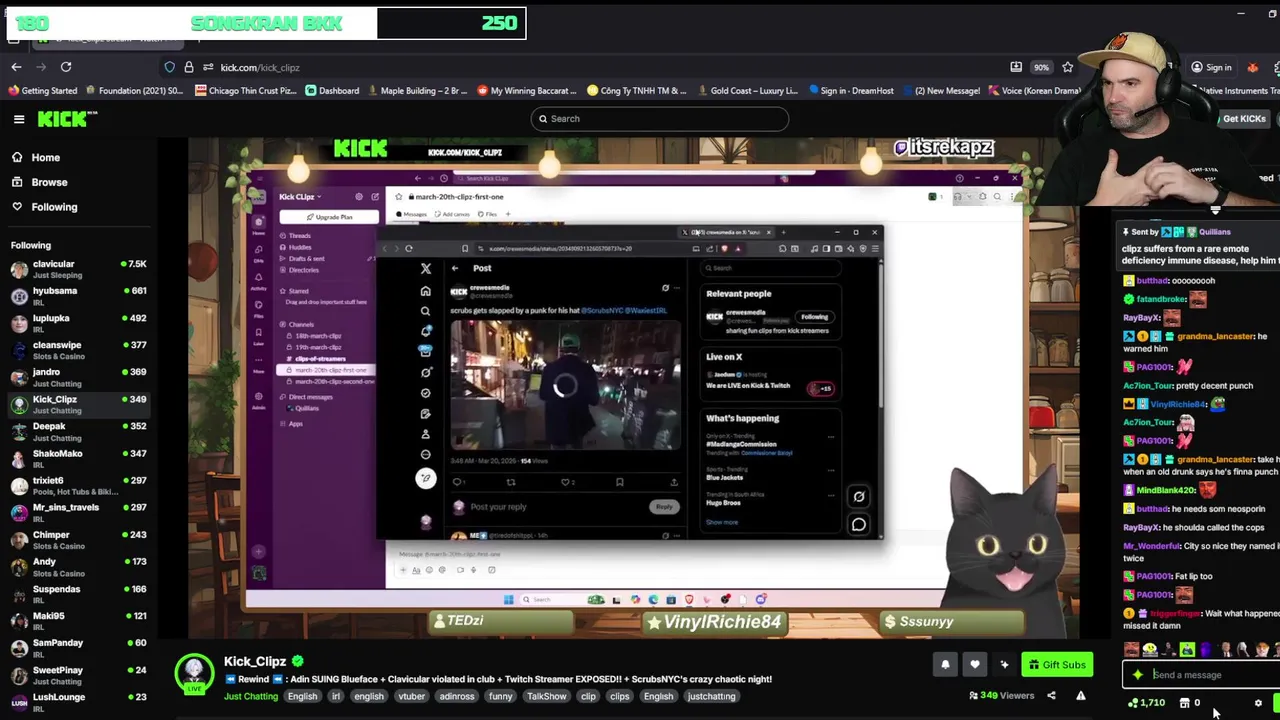Open ShakoMako's IRL channel
1280x720 pixels.
(78, 458)
